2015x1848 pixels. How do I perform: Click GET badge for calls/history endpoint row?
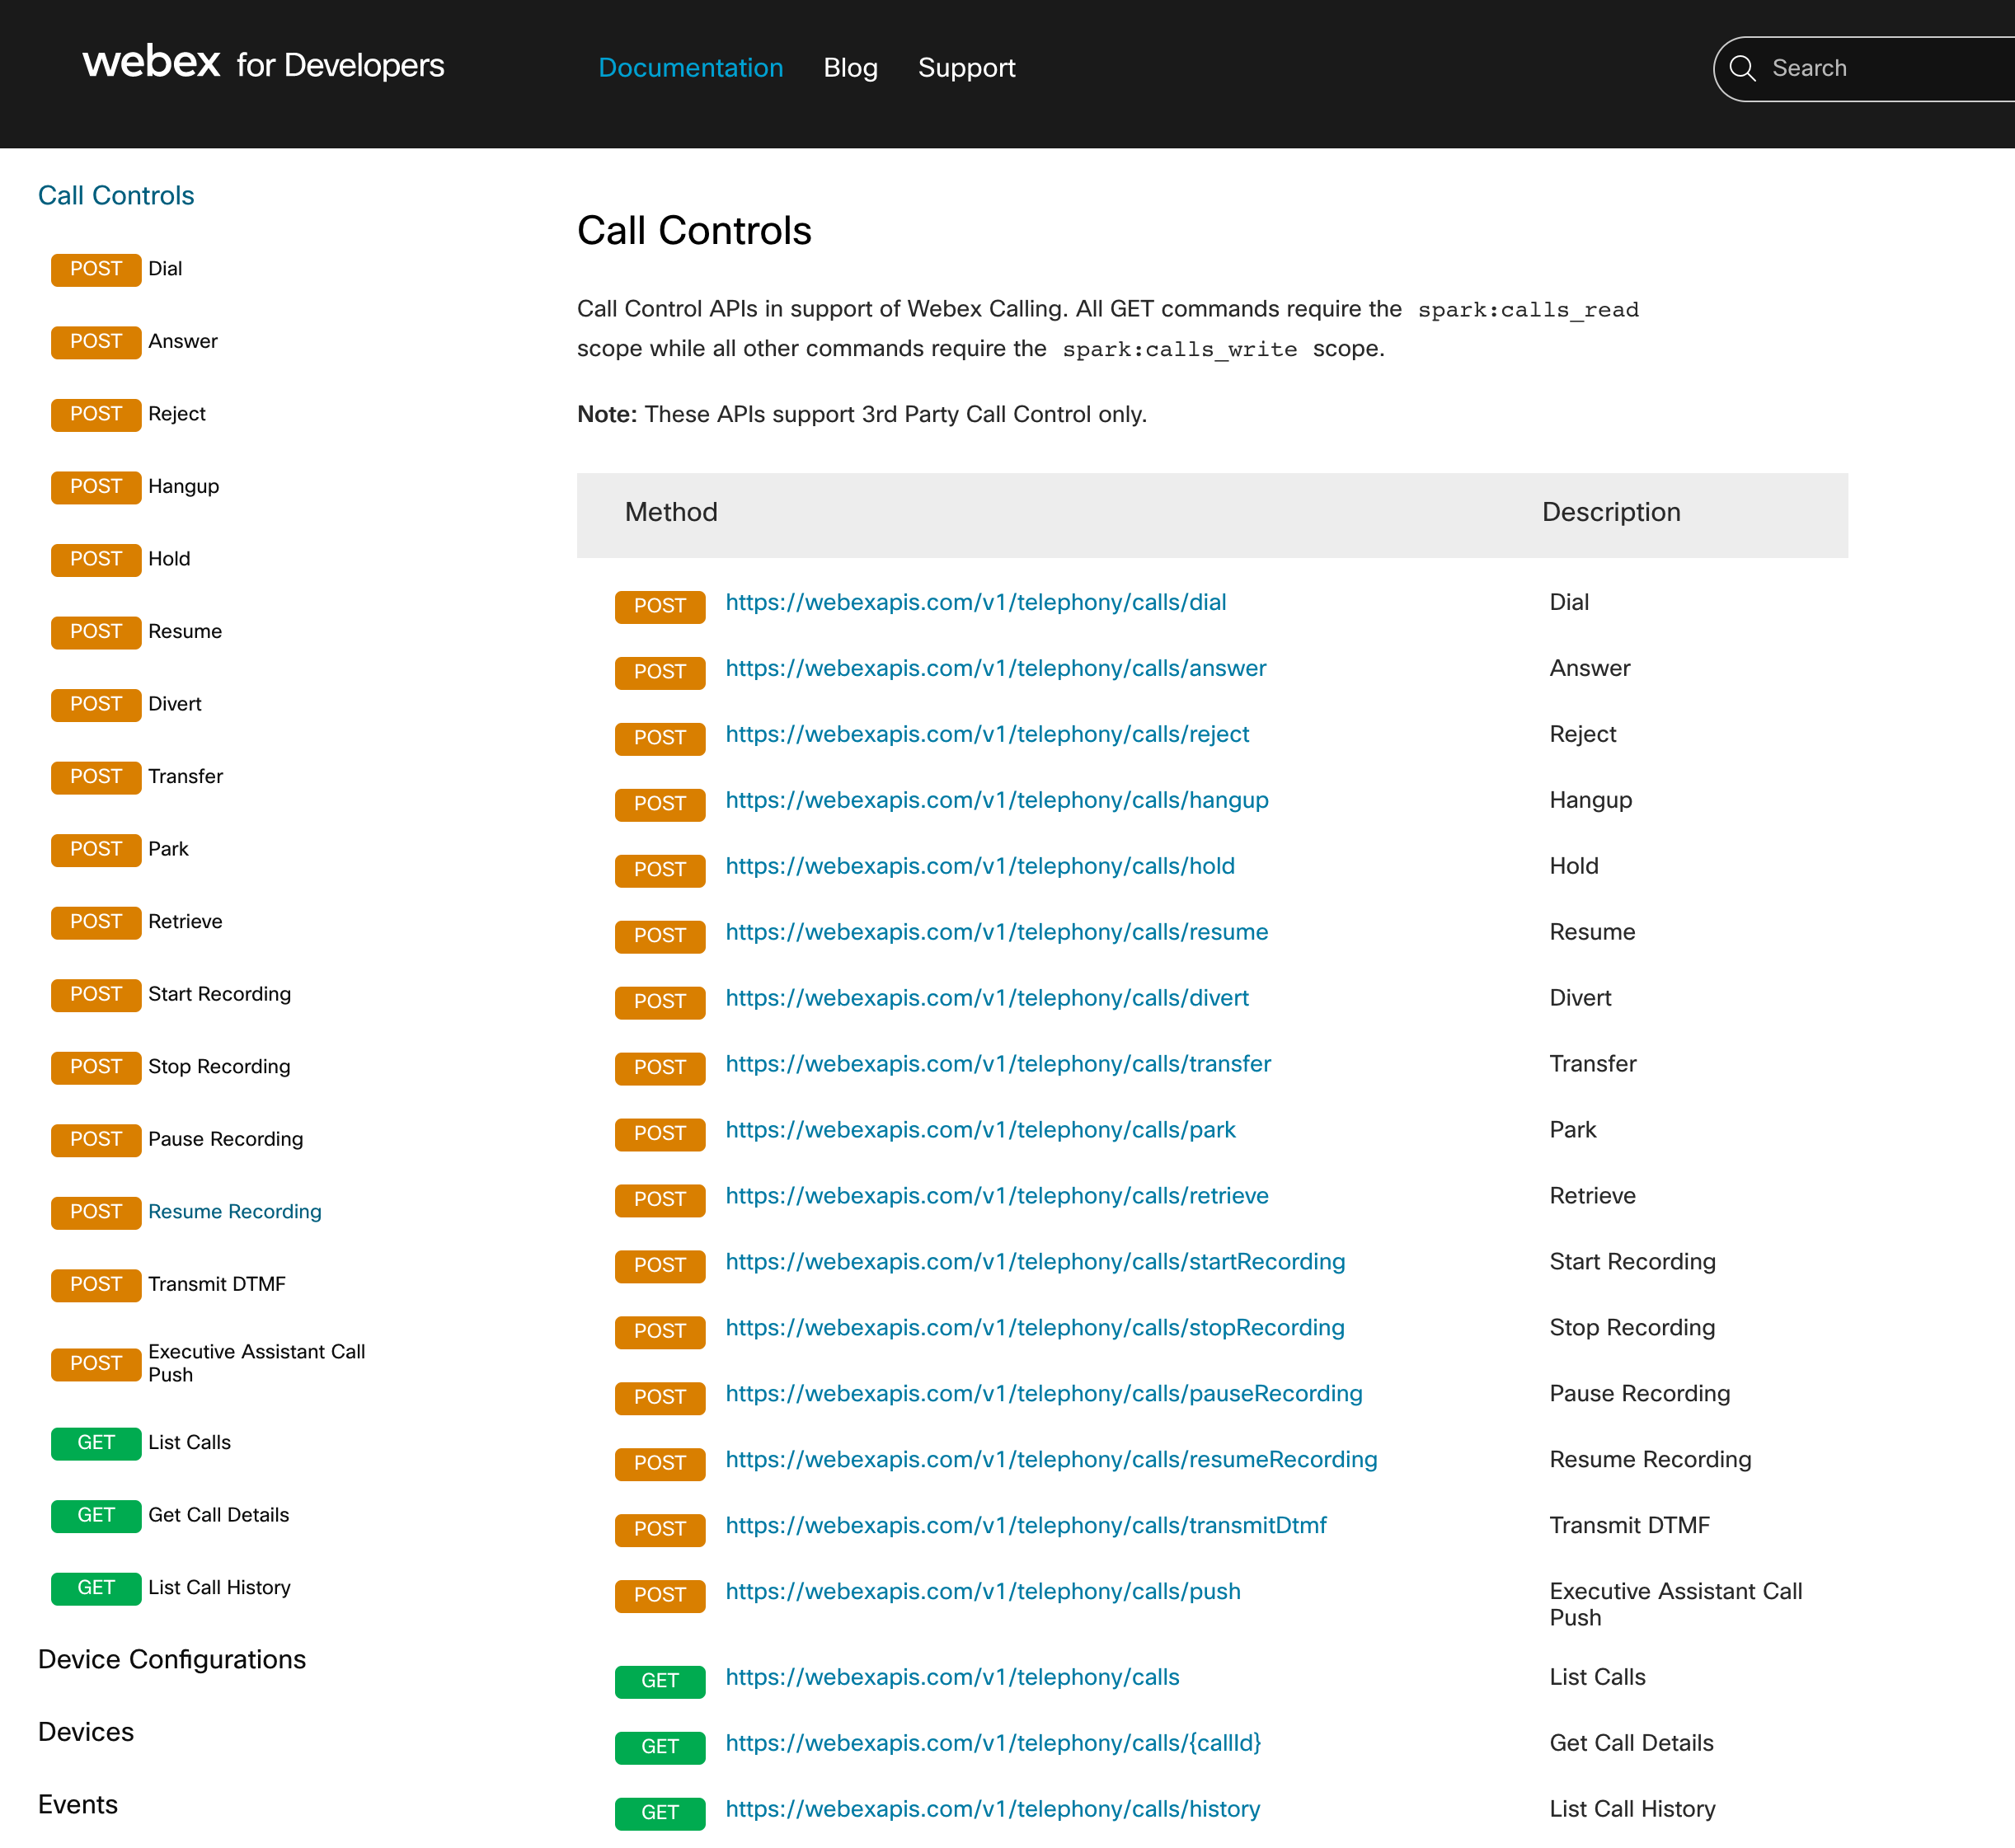pos(659,1813)
